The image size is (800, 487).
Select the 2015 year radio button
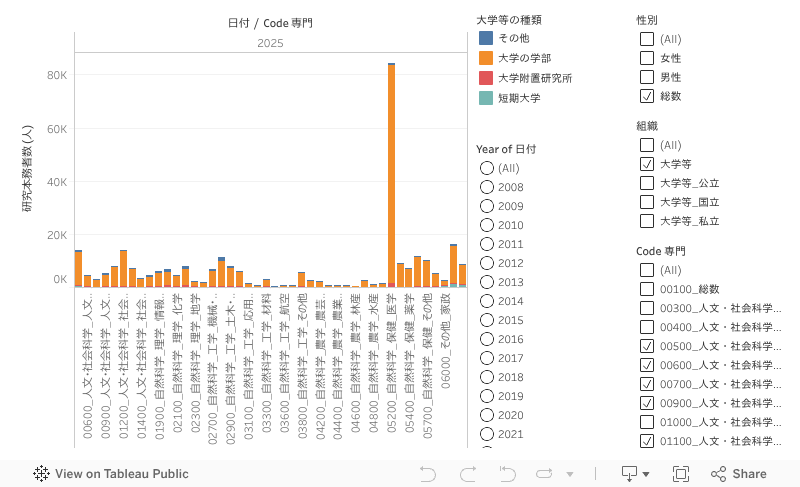487,320
